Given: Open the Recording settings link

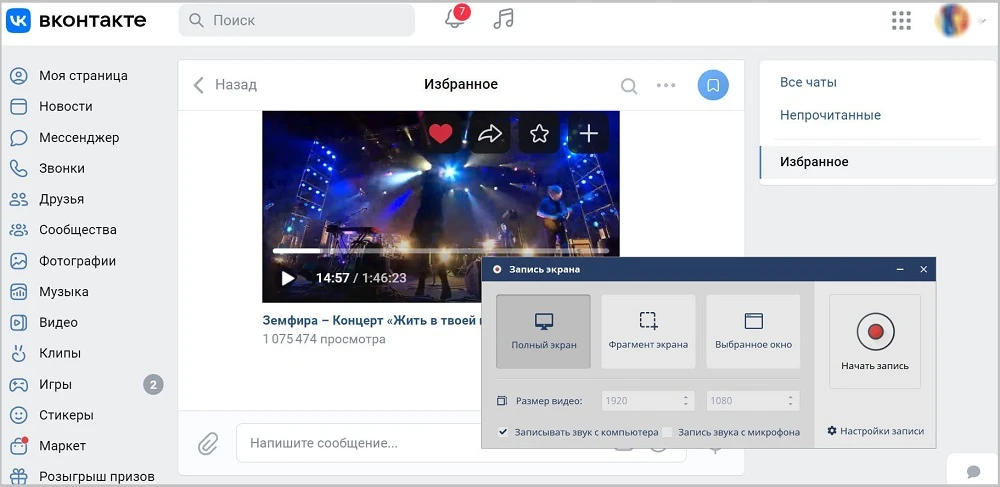Looking at the screenshot, I should click(x=875, y=431).
